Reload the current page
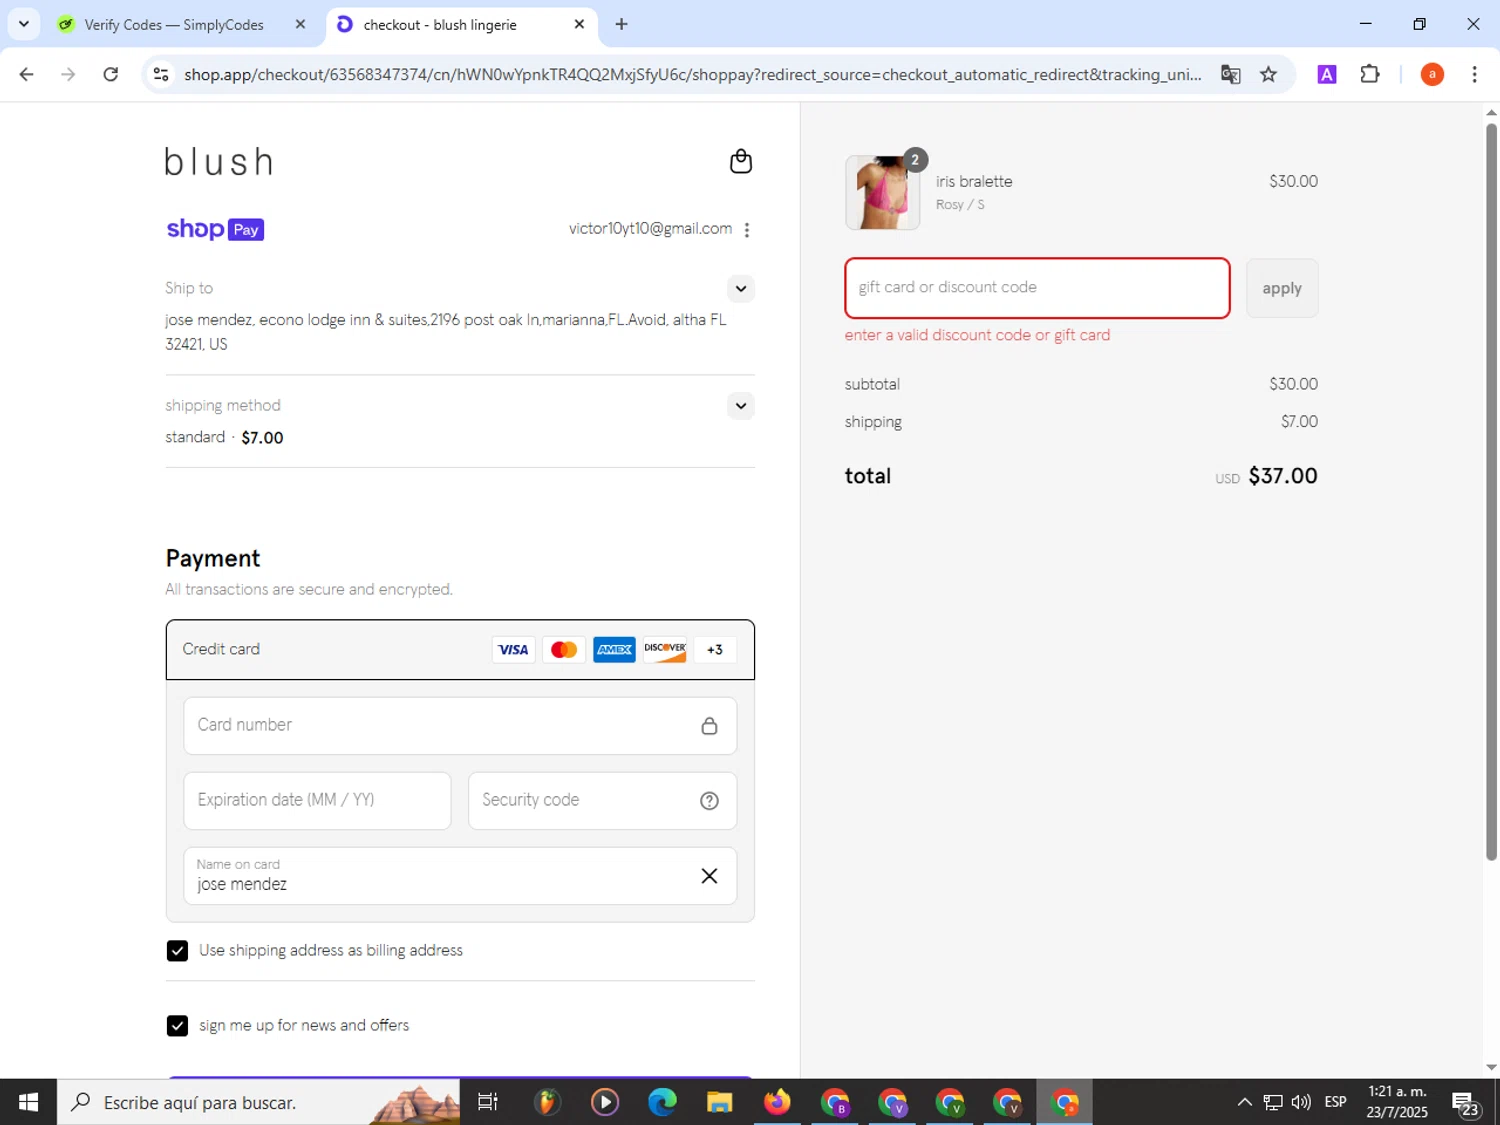The width and height of the screenshot is (1500, 1125). pos(111,75)
